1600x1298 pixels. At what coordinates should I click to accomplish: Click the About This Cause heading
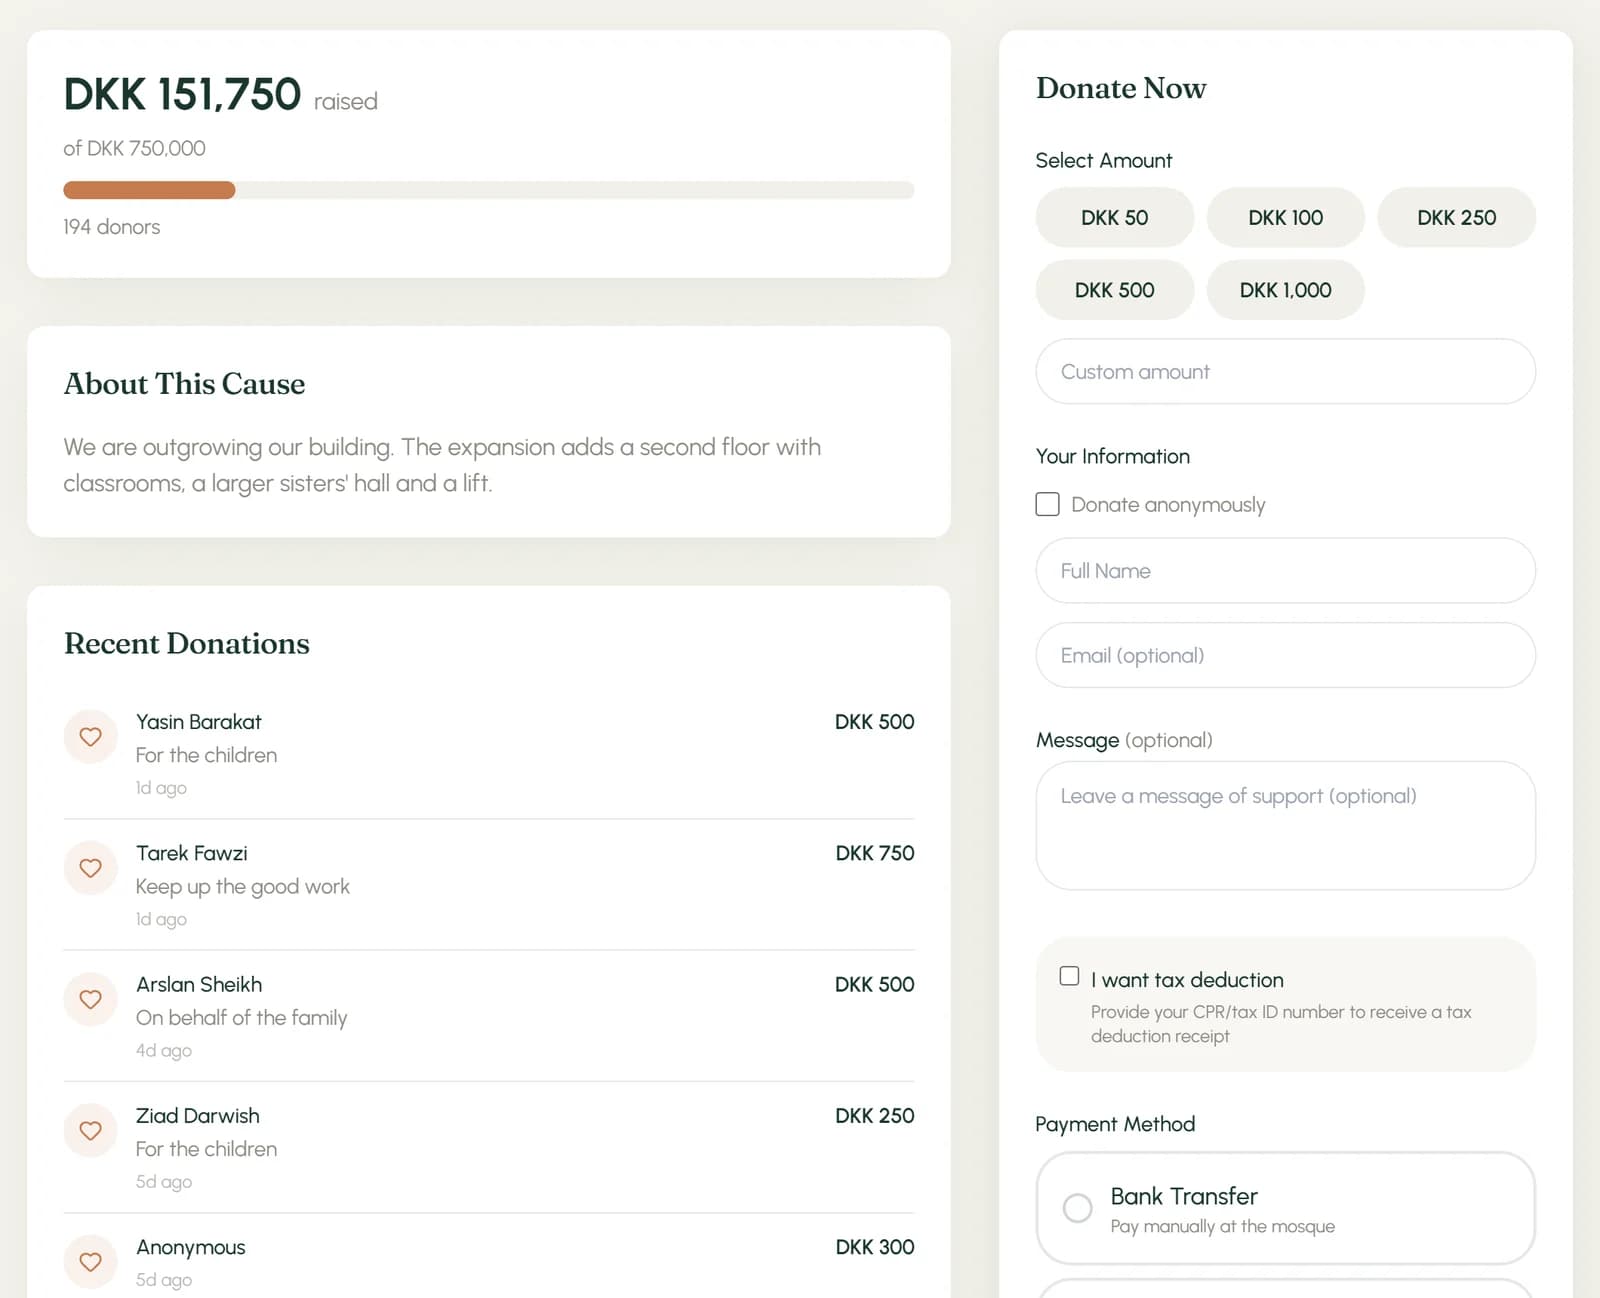185,384
